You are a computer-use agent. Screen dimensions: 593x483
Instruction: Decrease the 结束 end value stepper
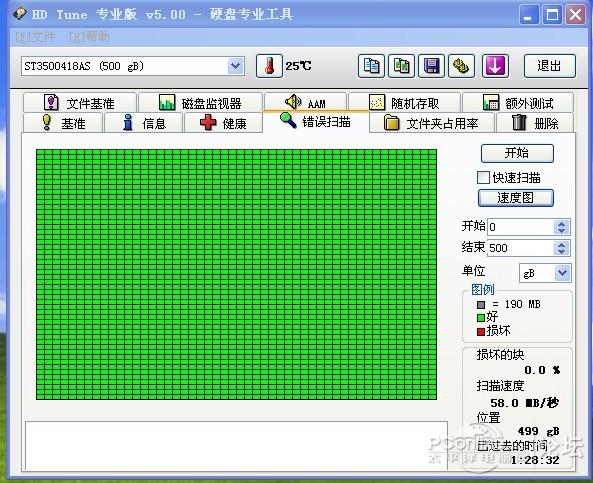(562, 252)
